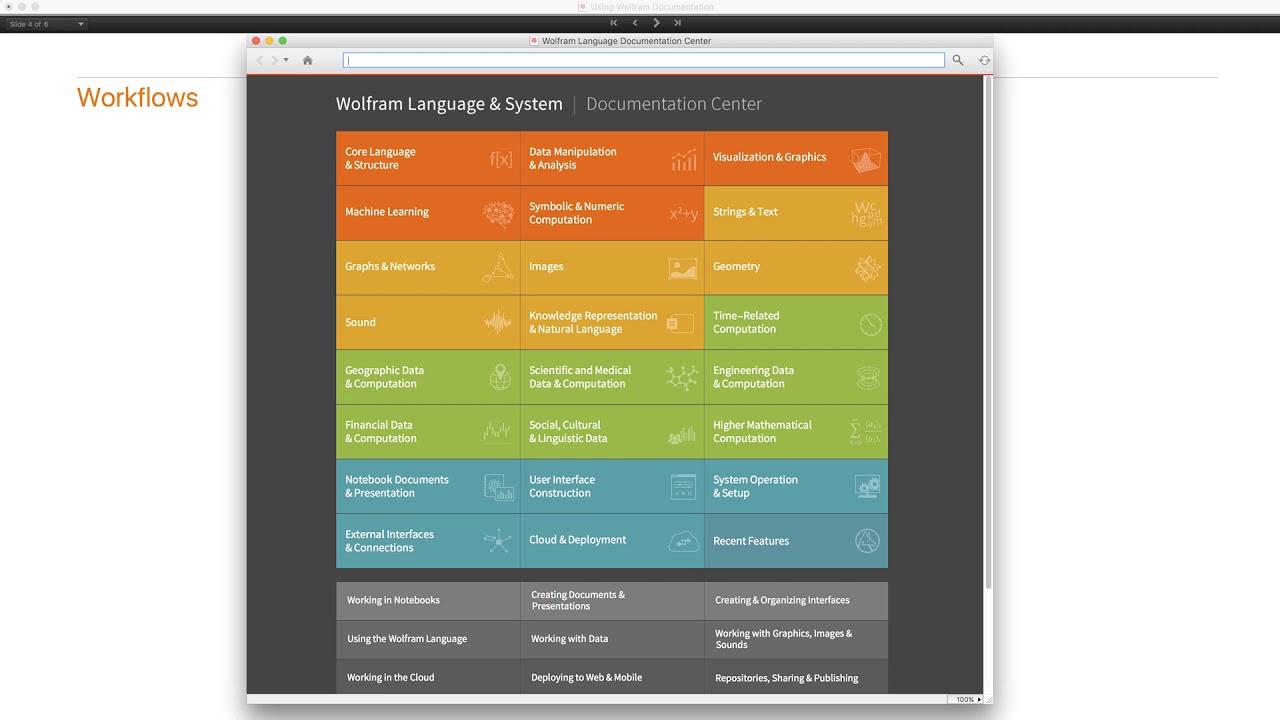Go to documentation home page

(x=307, y=60)
